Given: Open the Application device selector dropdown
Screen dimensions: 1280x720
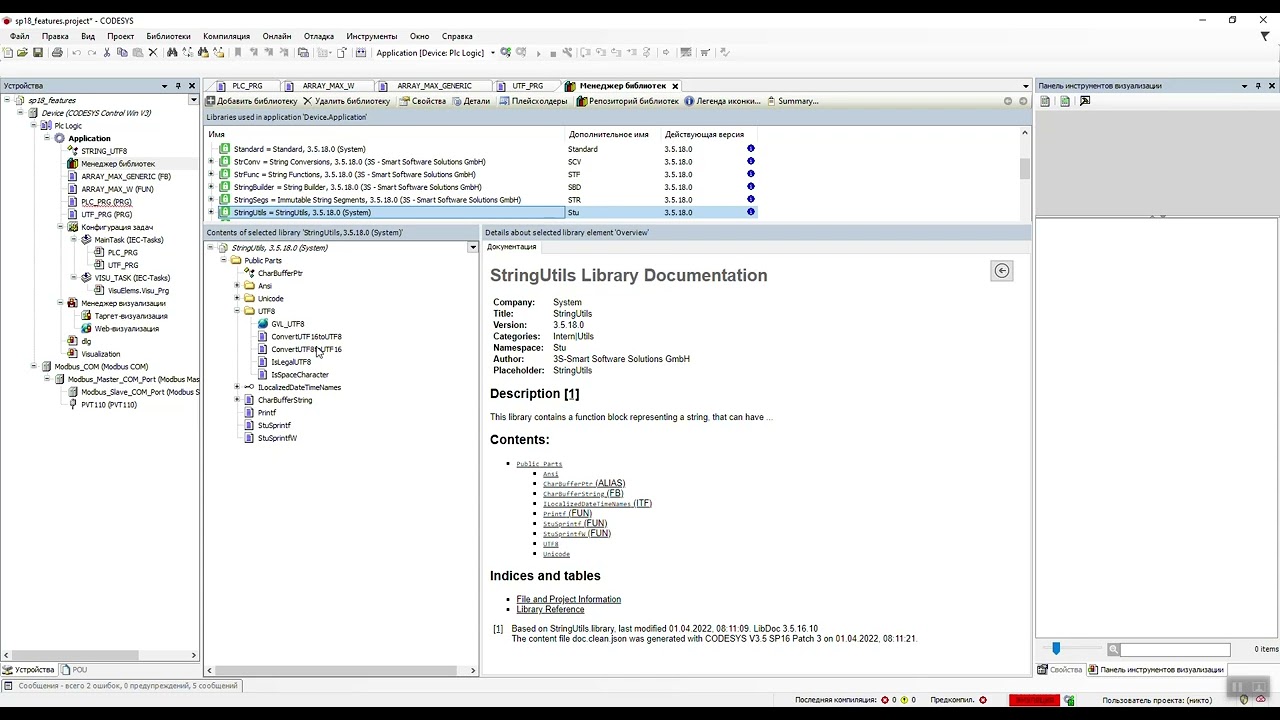Looking at the screenshot, I should 492,53.
